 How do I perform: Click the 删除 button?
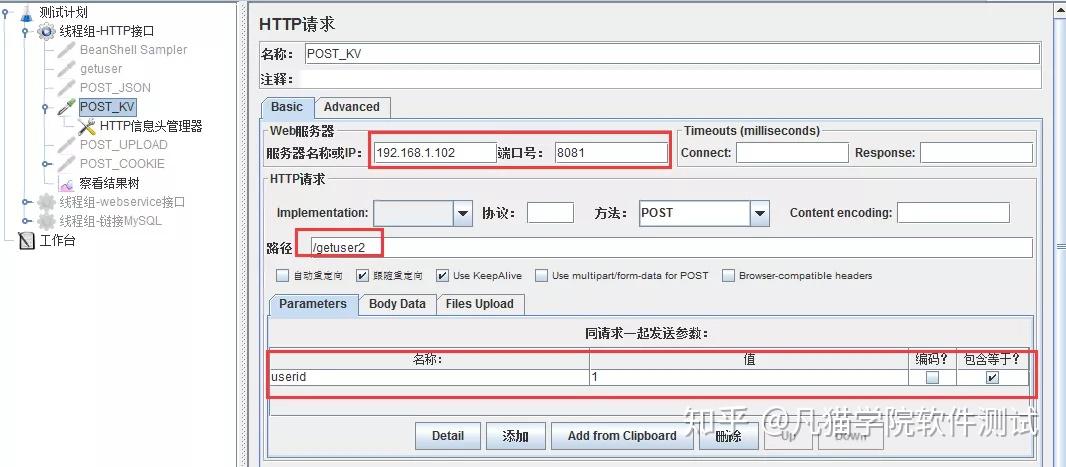728,436
